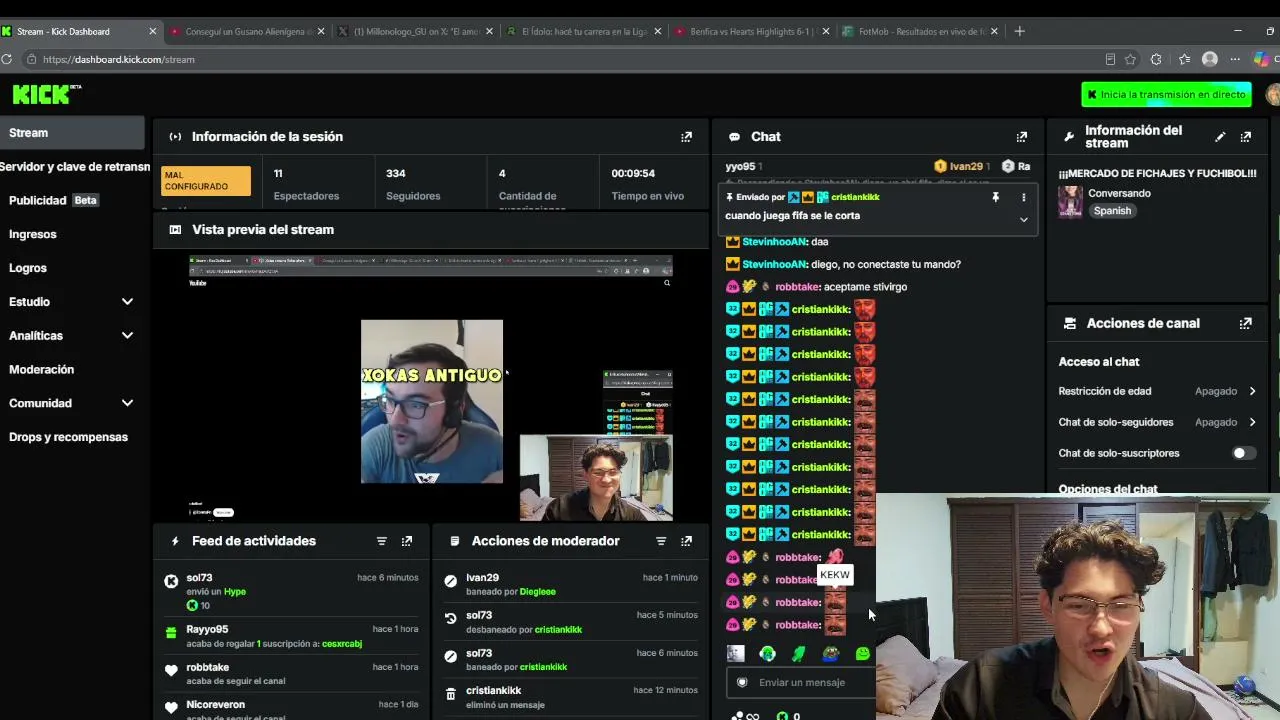Screen dimensions: 1280x720
Task: Open Drops y recompensas page
Action: [68, 437]
